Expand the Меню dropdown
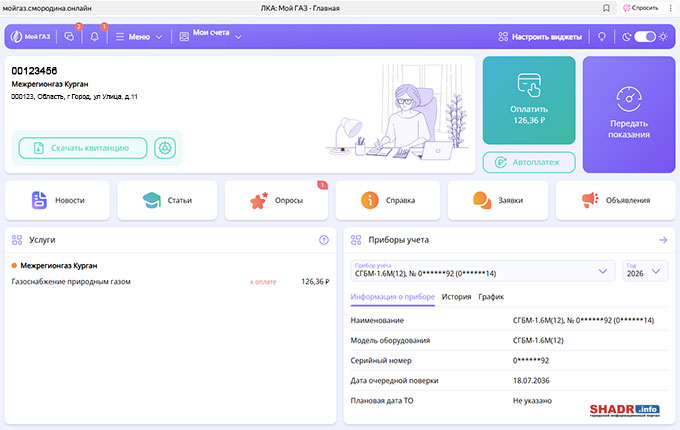Viewport: 680px width, 430px height. 139,37
